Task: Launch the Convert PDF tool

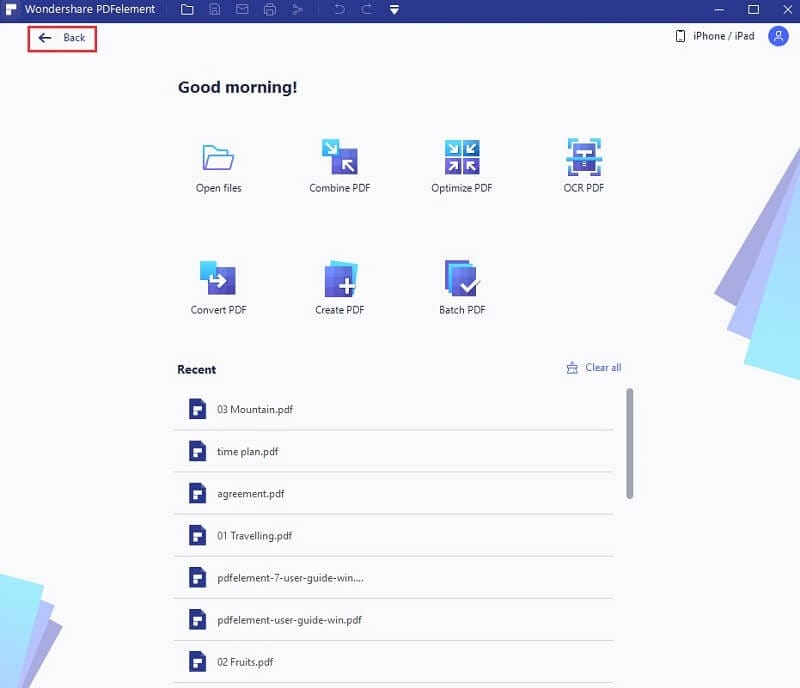Action: tap(218, 289)
